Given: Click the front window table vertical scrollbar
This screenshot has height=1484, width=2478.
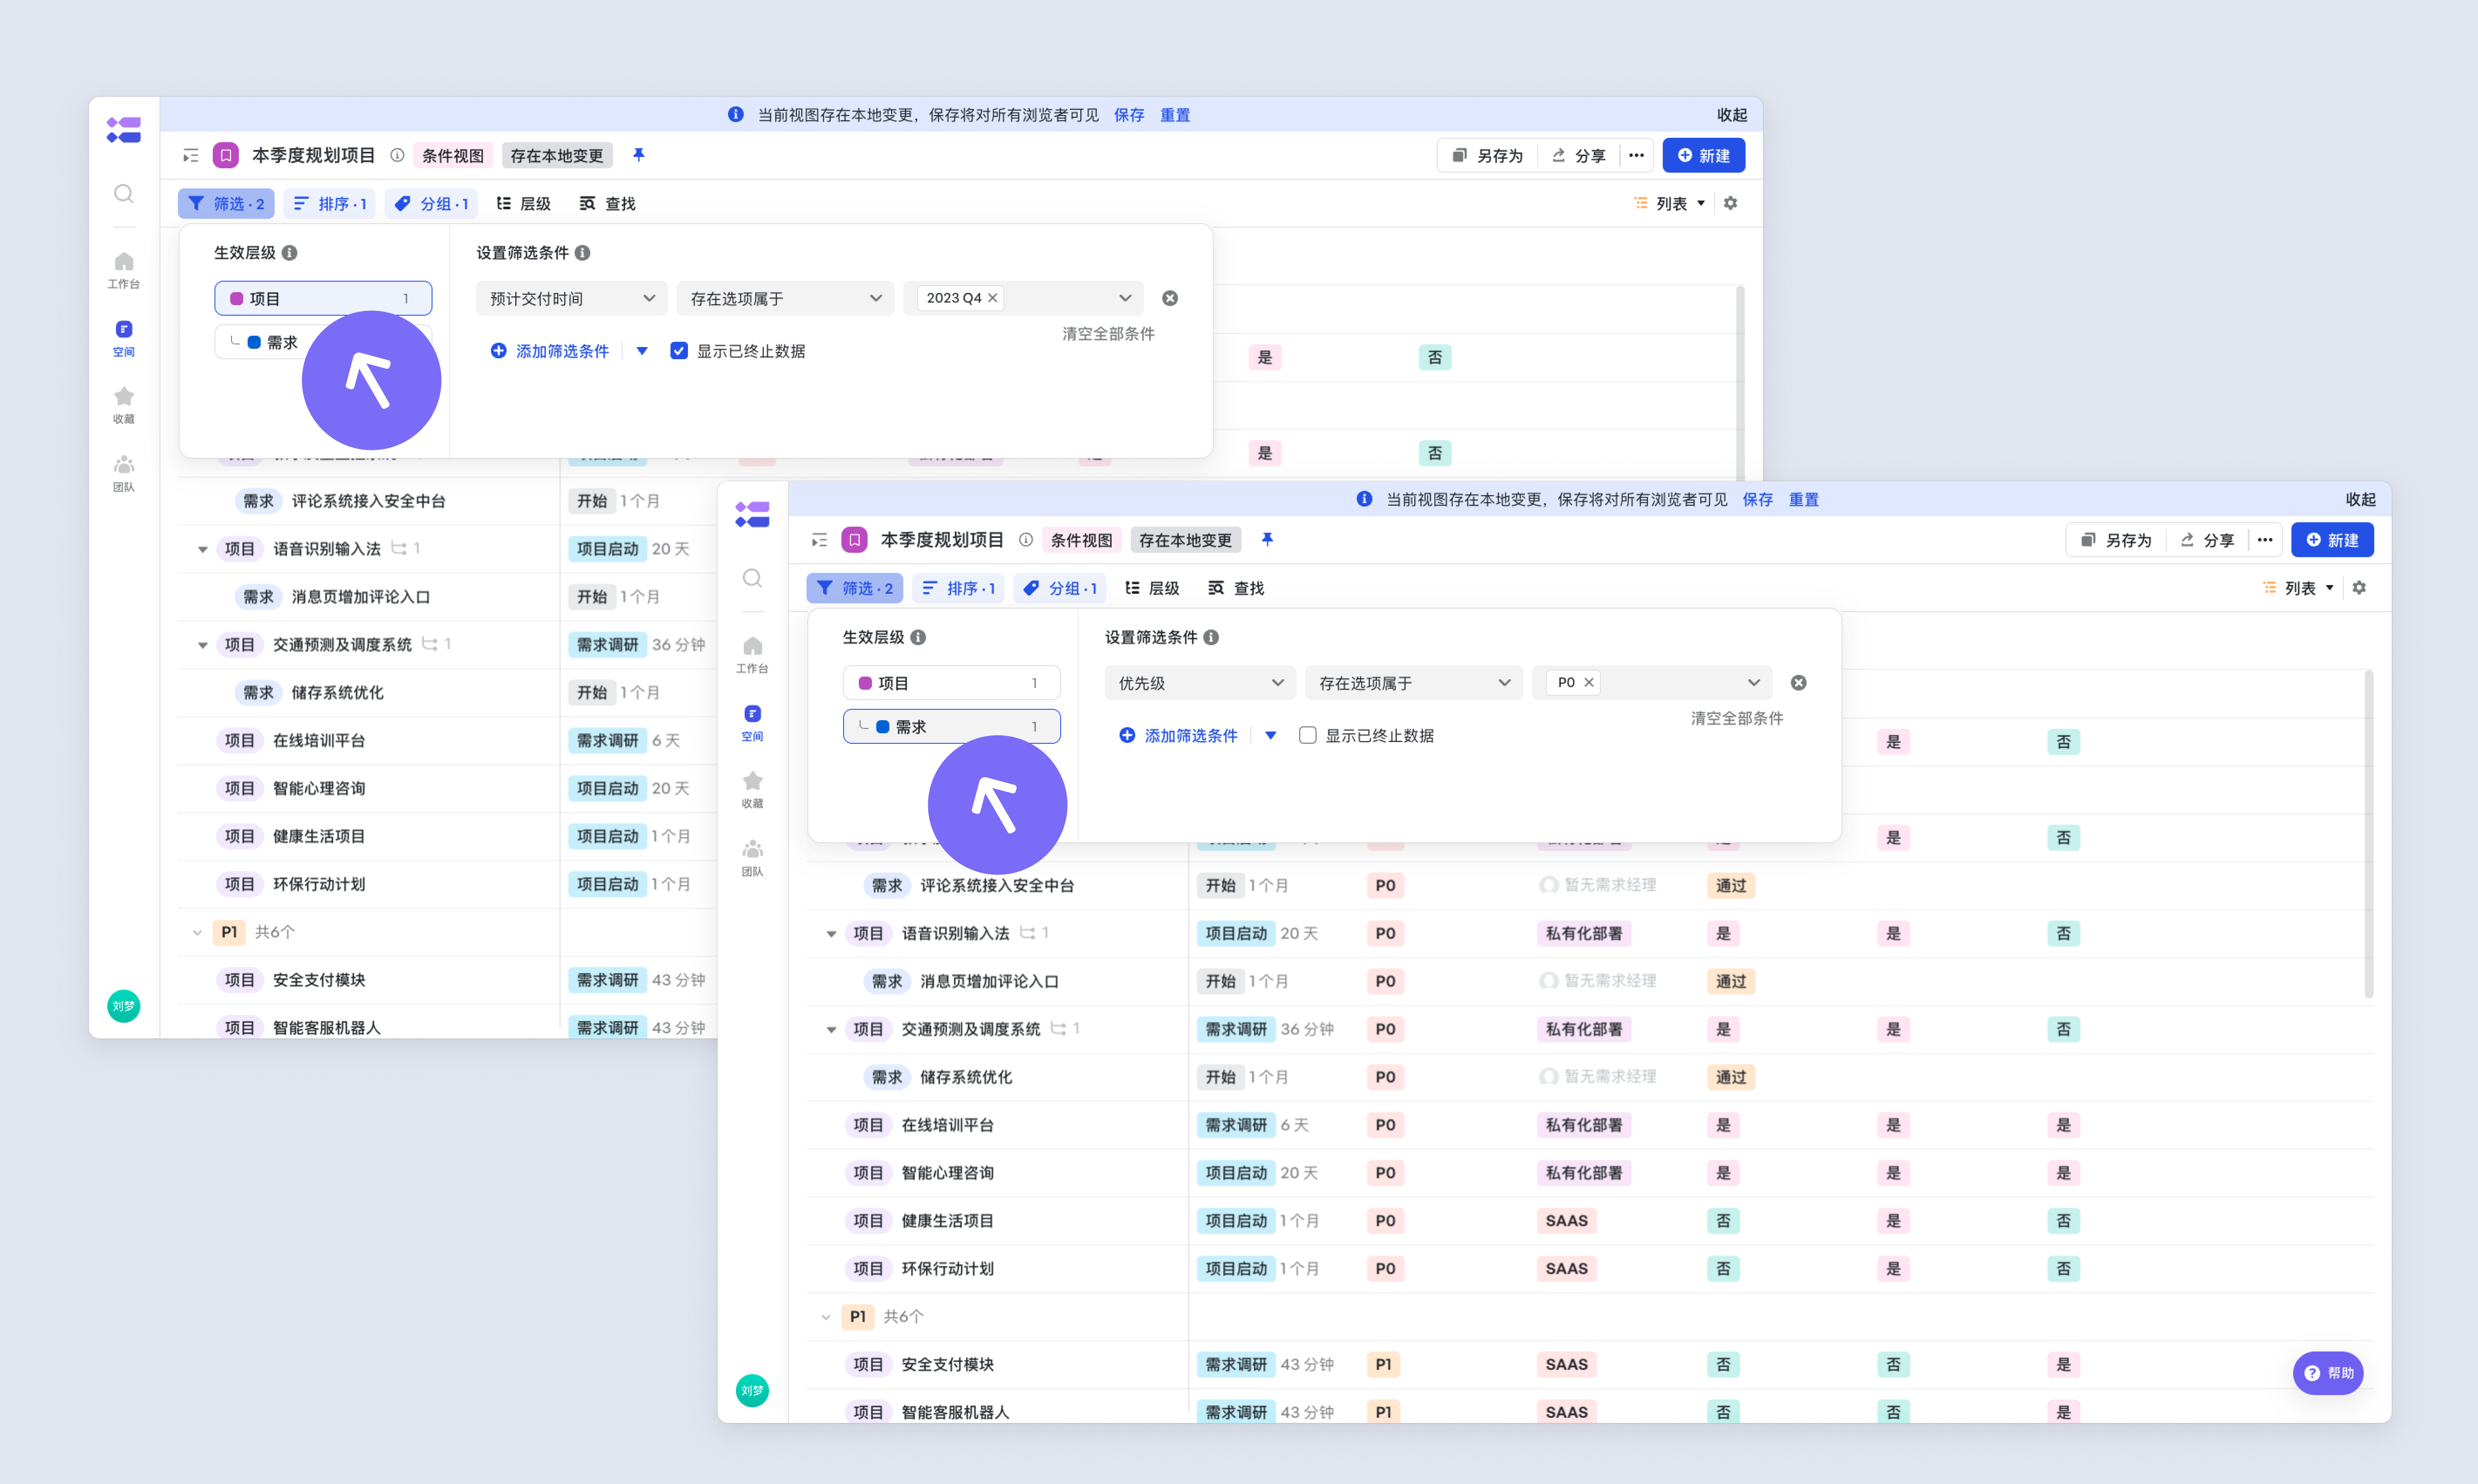Looking at the screenshot, I should coord(2369,835).
